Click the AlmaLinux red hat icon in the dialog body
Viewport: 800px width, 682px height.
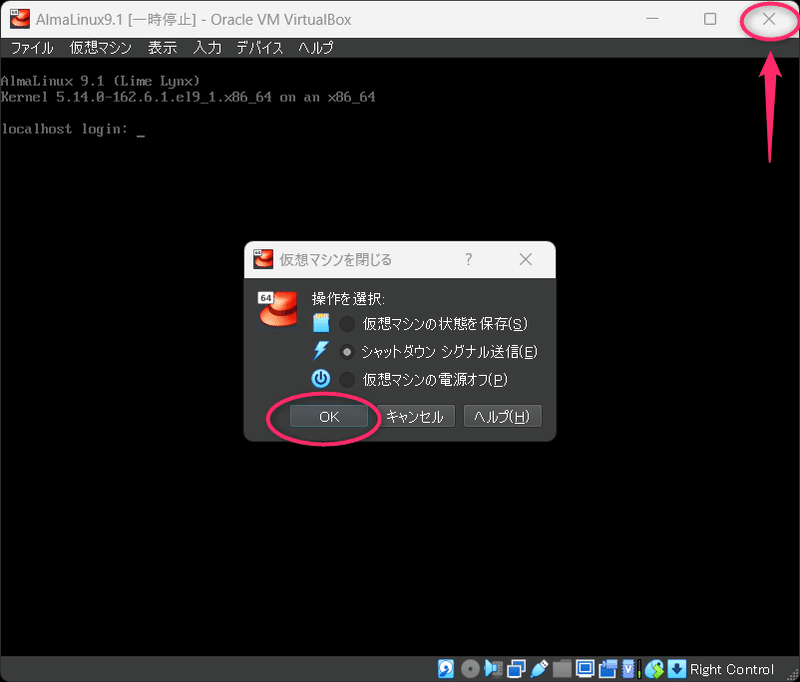(x=278, y=309)
